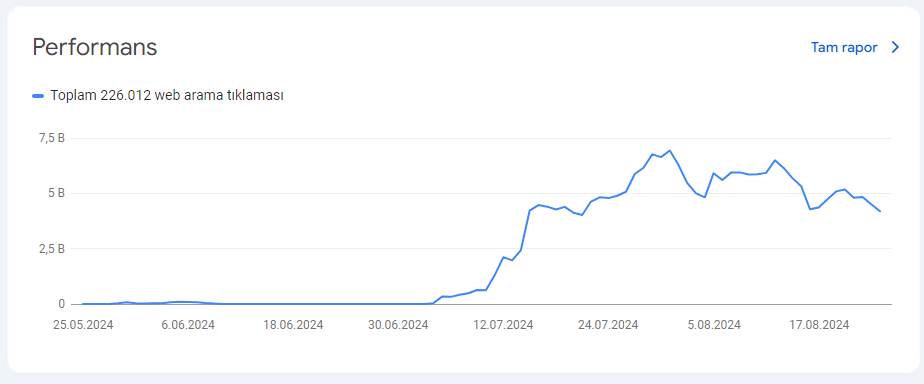The image size is (924, 384).
Task: Click the 12.07.2024 date axis label
Action: (503, 325)
